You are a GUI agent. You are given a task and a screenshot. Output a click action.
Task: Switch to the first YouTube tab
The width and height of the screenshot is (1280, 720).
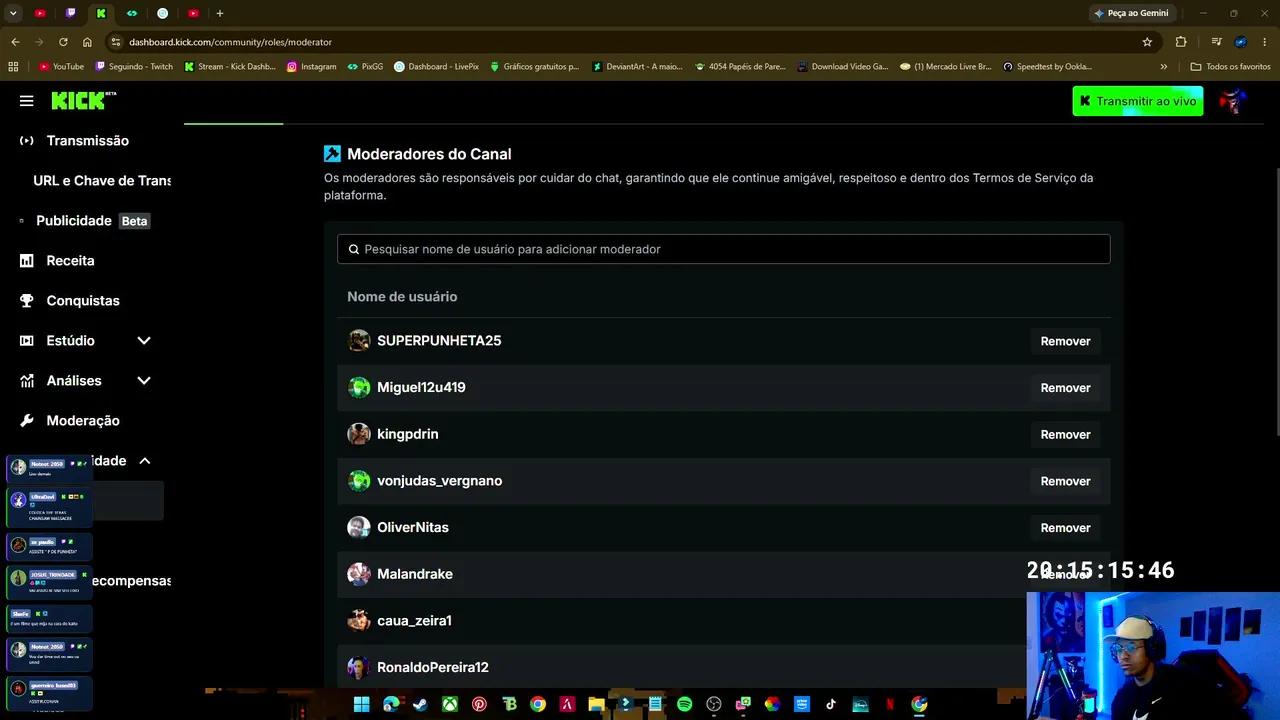click(x=40, y=13)
